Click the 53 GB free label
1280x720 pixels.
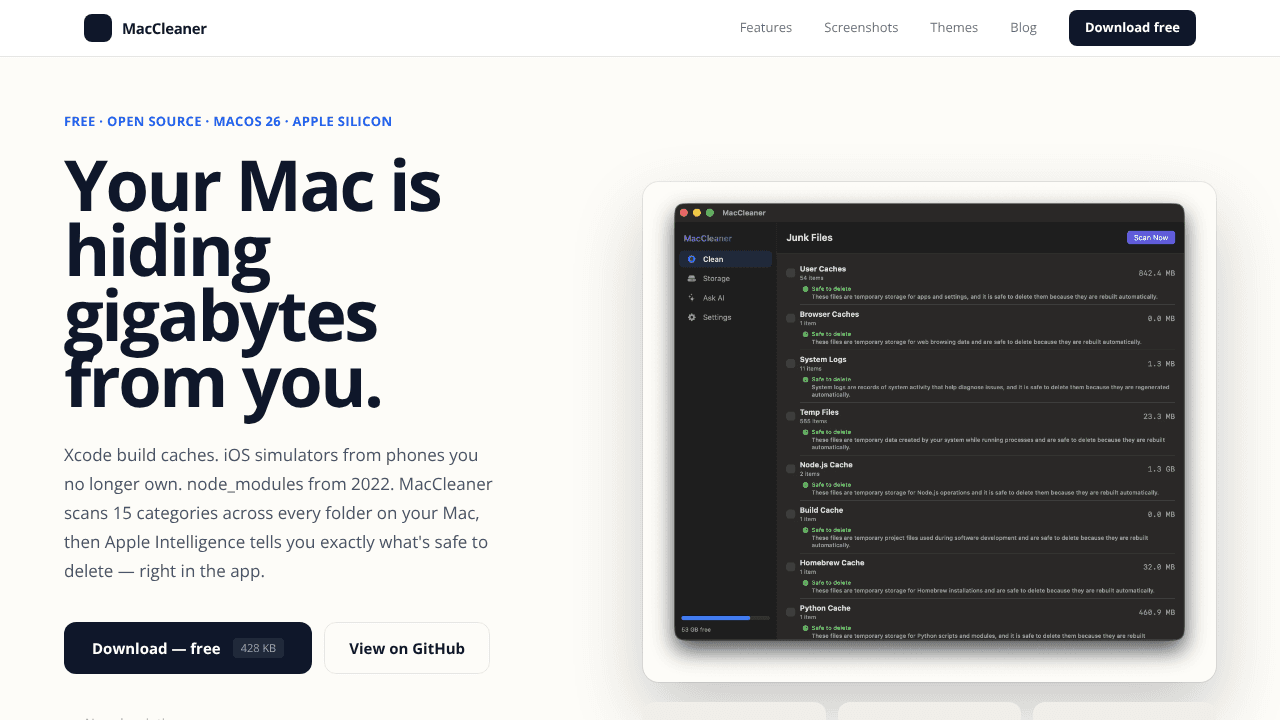point(696,629)
